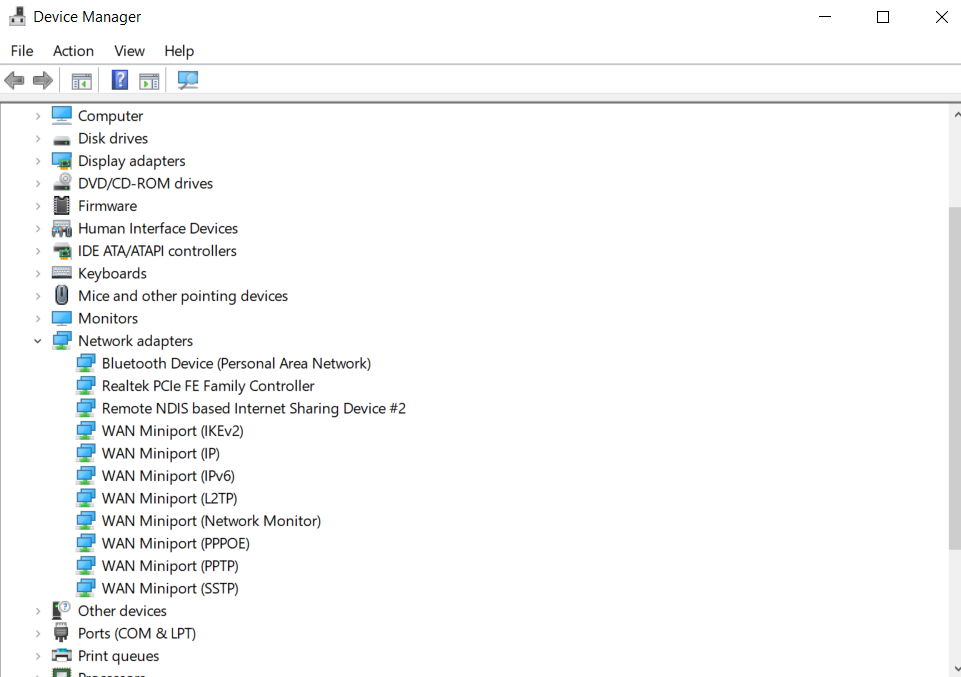Screen dimensions: 961x677
Task: Expand the Monitors node
Action: tap(38, 319)
